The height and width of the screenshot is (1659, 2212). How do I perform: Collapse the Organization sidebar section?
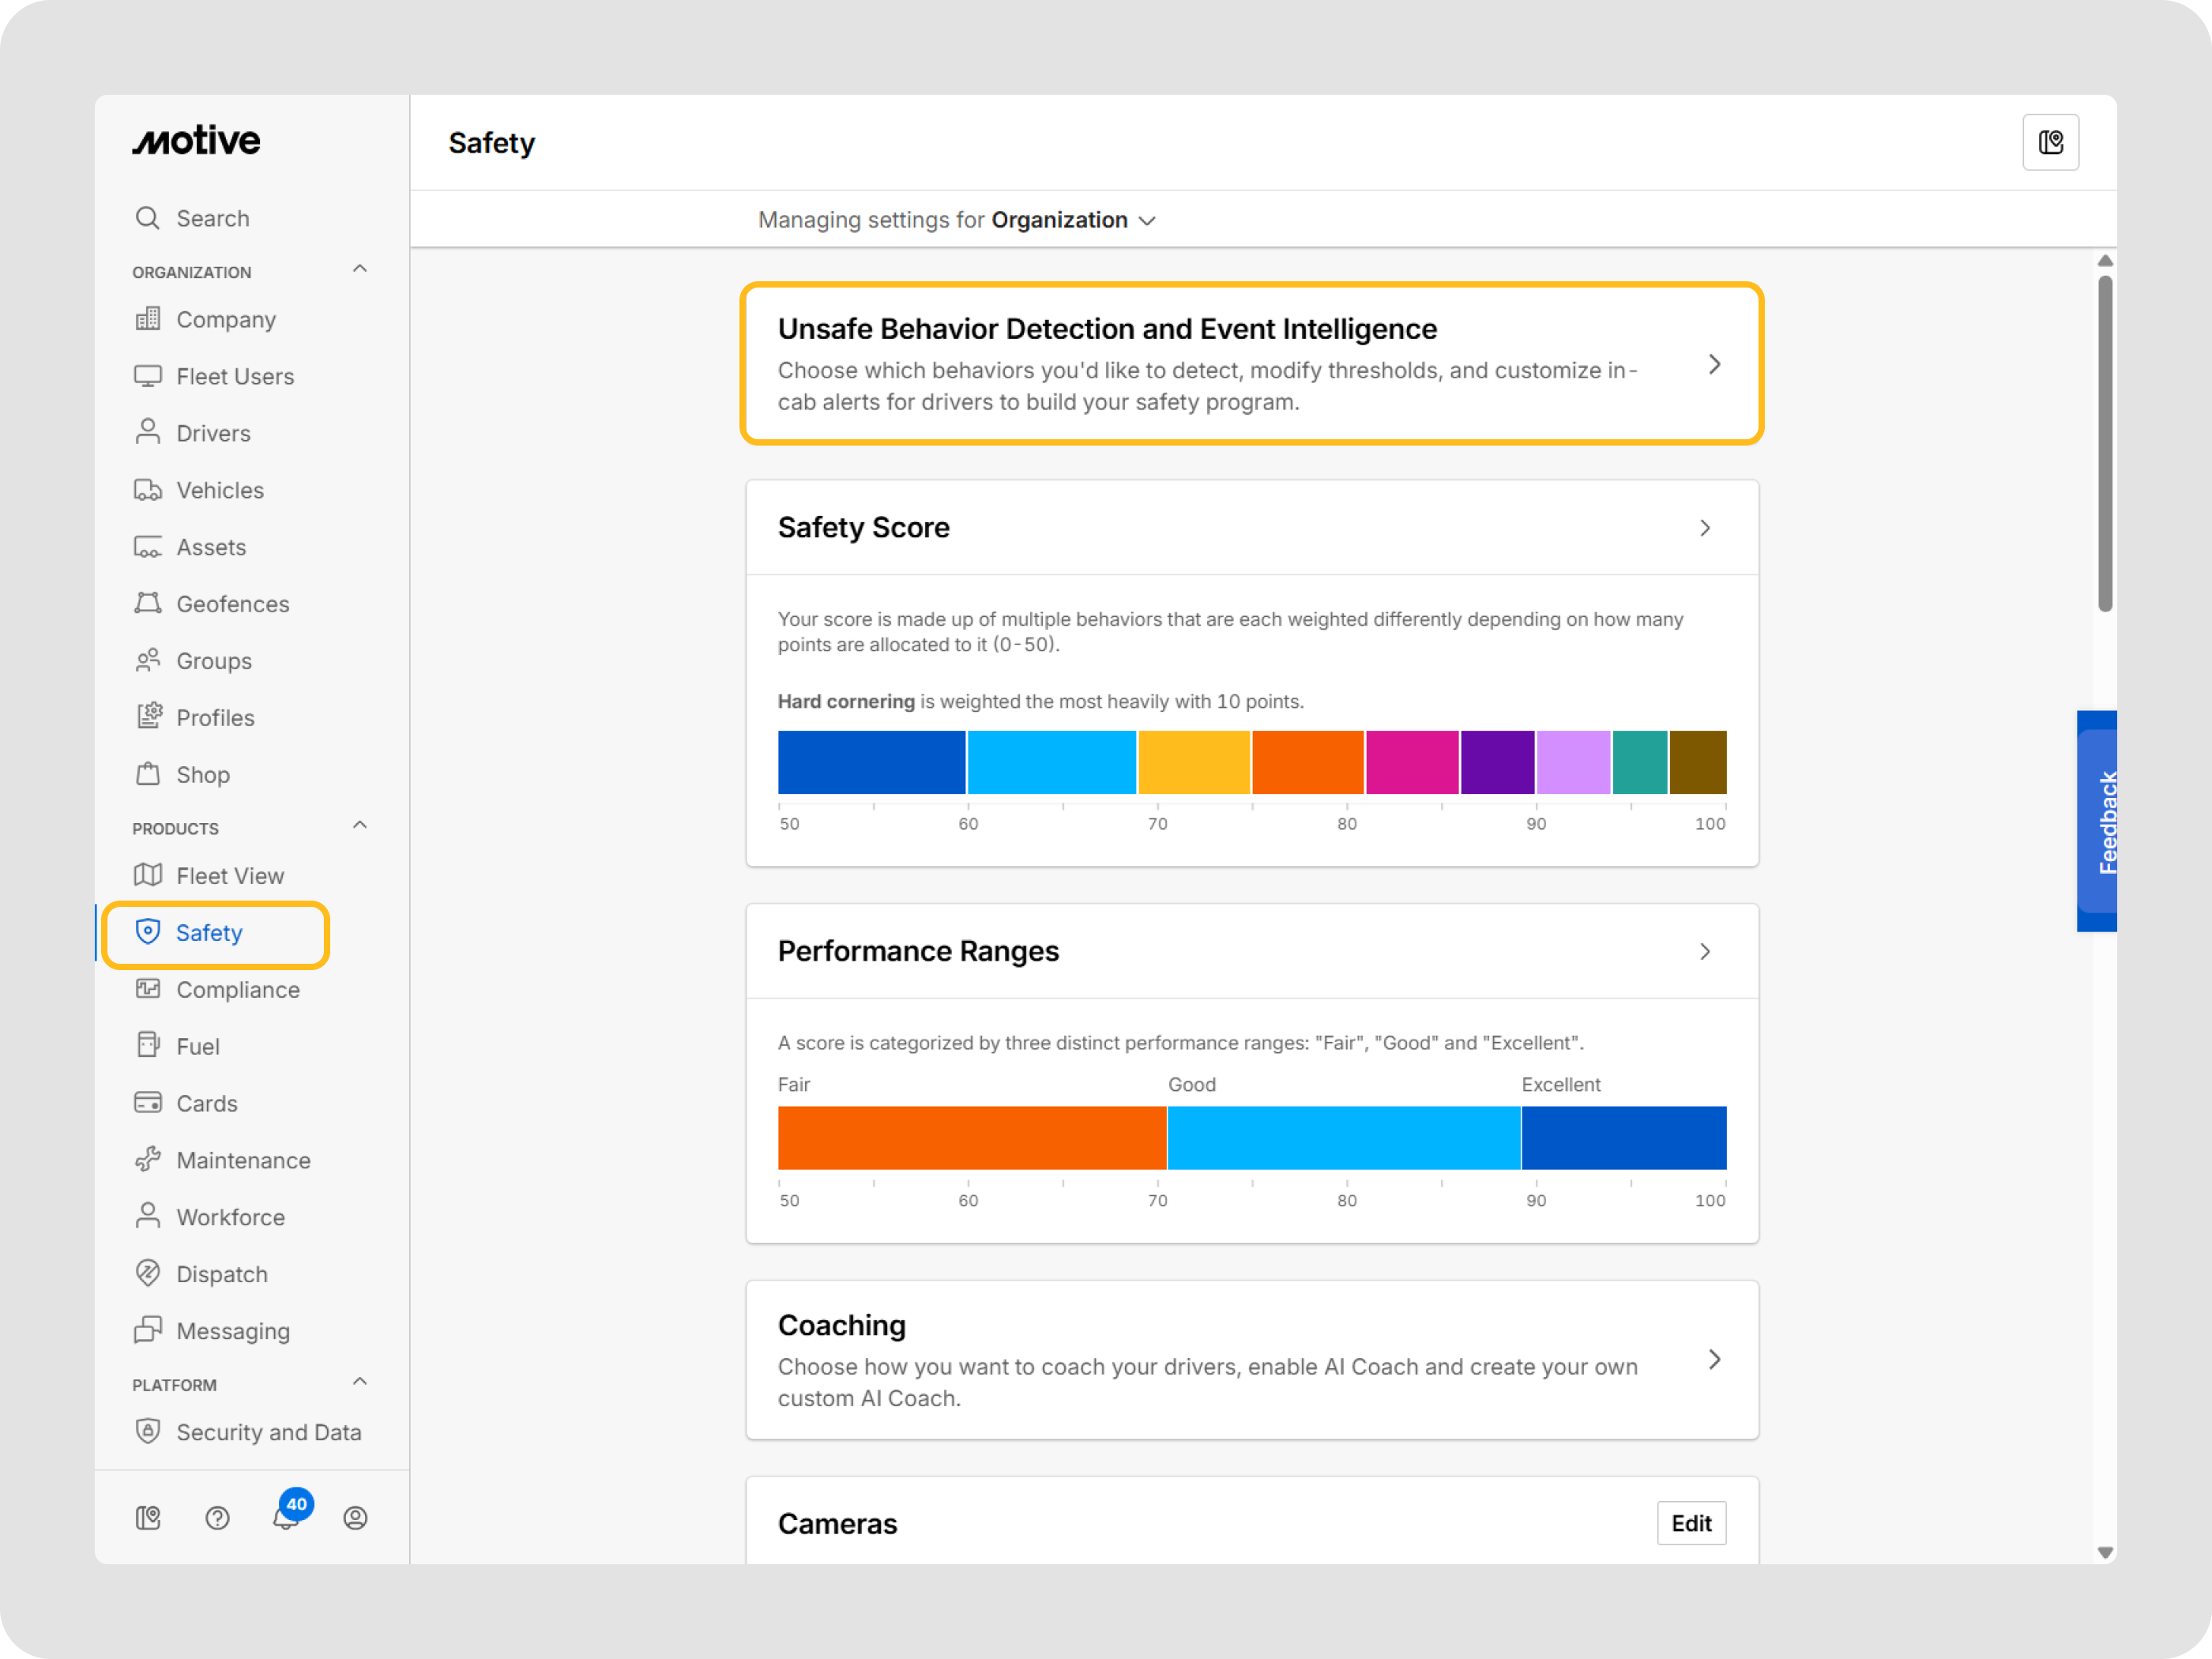360,269
